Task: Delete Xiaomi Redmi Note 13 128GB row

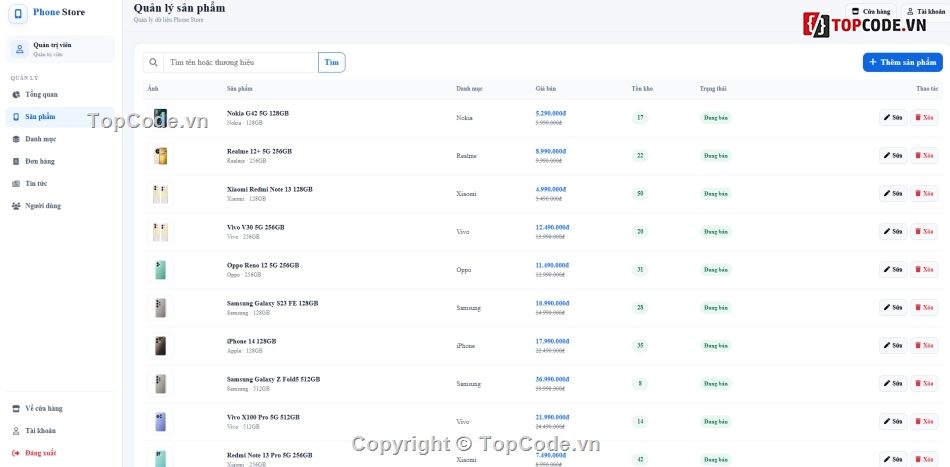Action: click(x=924, y=194)
